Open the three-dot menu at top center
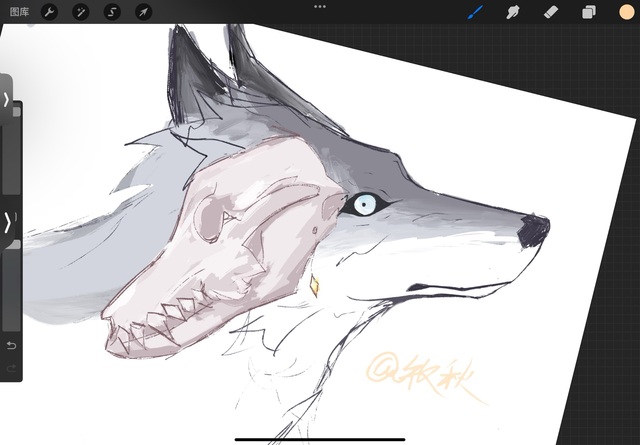Screen dimensions: 640x445 (320, 6)
